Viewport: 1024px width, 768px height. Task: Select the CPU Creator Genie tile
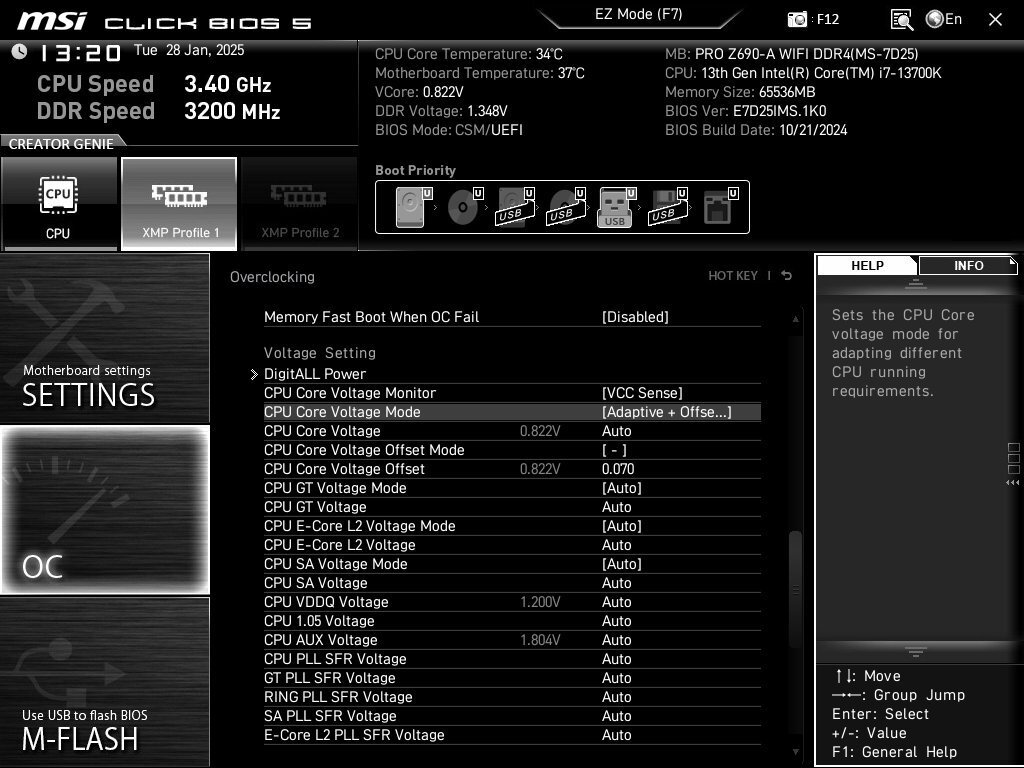[59, 204]
